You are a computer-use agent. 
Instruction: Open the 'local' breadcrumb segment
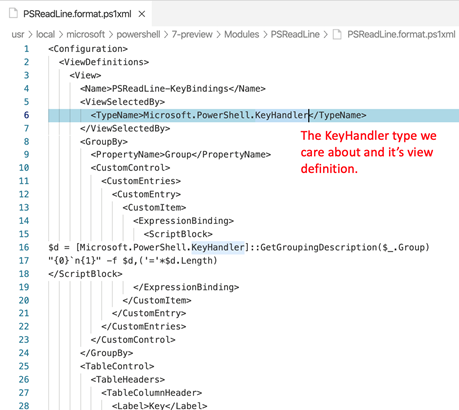45,34
